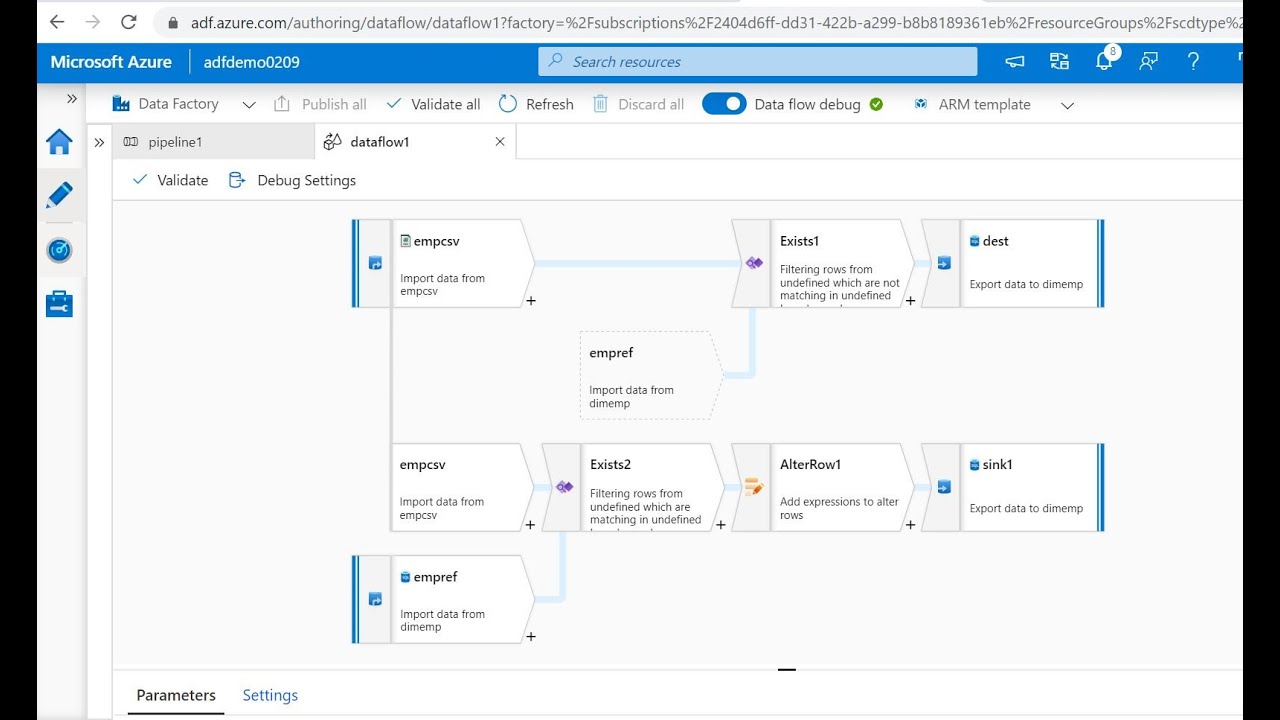Go back in the browser
Image resolution: width=1280 pixels, height=720 pixels.
click(57, 22)
